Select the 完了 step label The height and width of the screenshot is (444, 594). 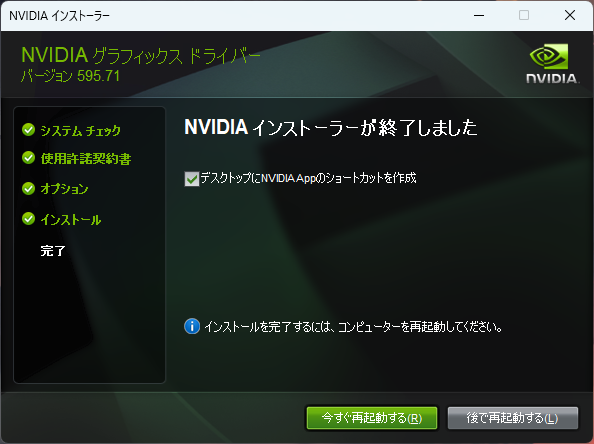pos(53,250)
